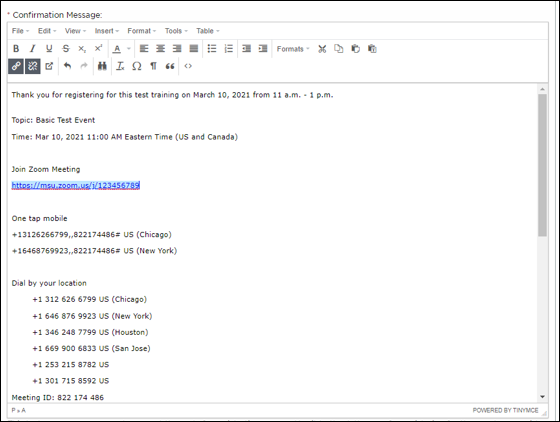Click the POWERED BY TINYMCE link
Screen dimensions: 560x422
click(x=505, y=410)
